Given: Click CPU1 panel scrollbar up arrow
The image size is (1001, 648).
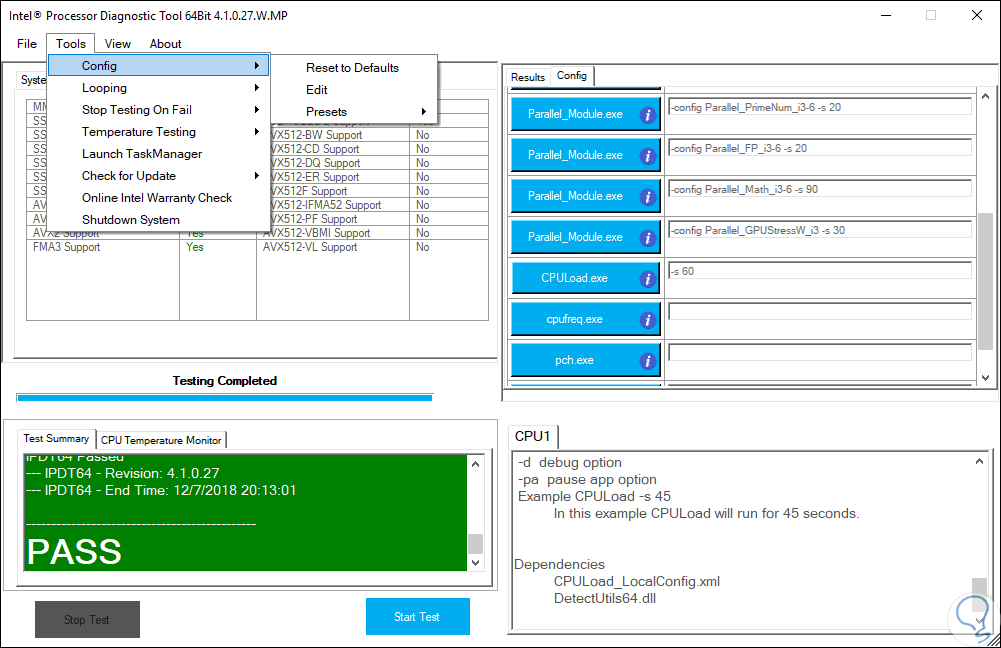Looking at the screenshot, I should (979, 461).
